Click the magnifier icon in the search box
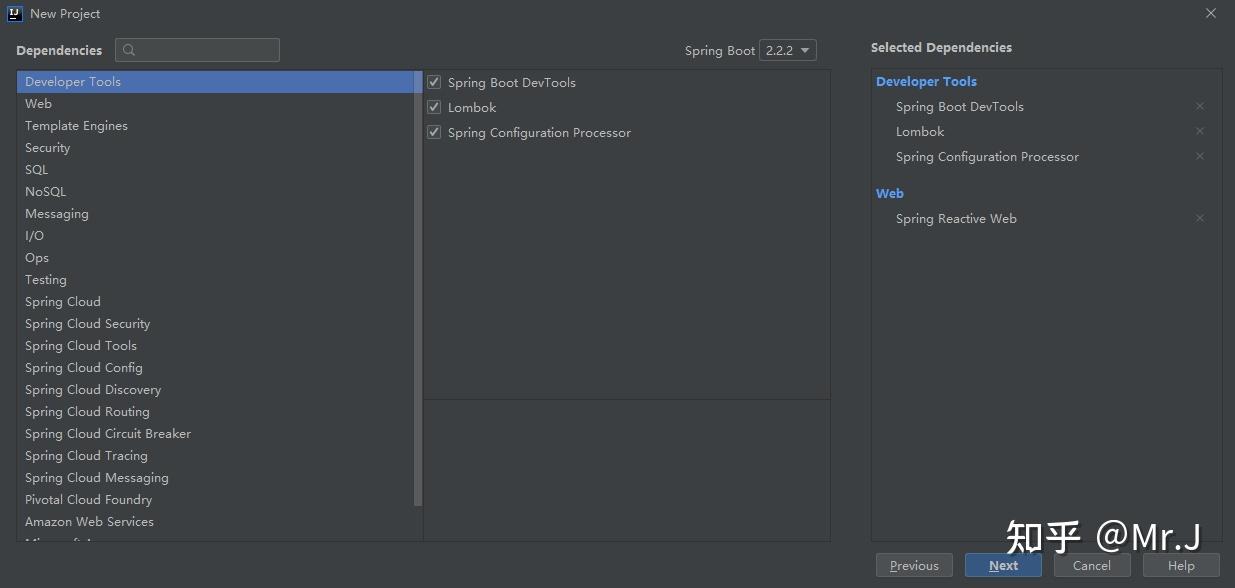 pyautogui.click(x=129, y=49)
